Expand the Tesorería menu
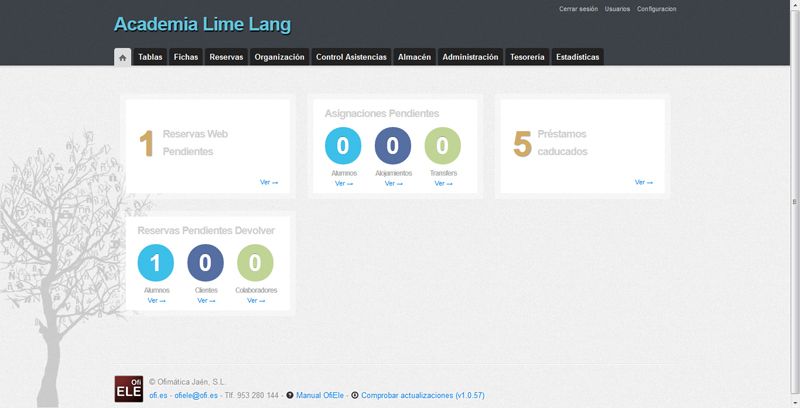800x408 pixels. pyautogui.click(x=527, y=57)
